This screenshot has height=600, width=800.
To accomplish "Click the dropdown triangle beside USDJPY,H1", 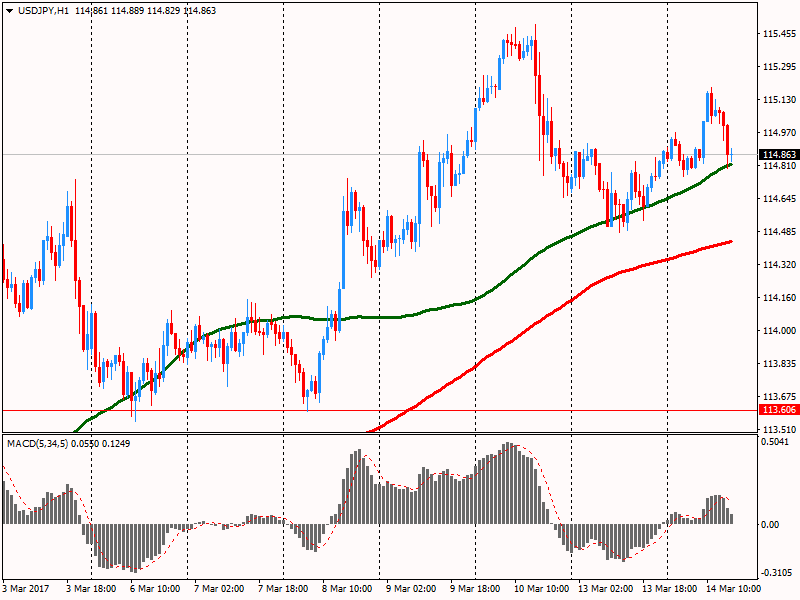I will point(9,11).
